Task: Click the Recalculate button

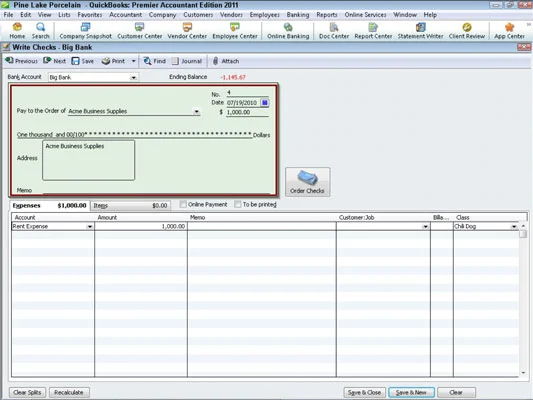Action: 69,393
